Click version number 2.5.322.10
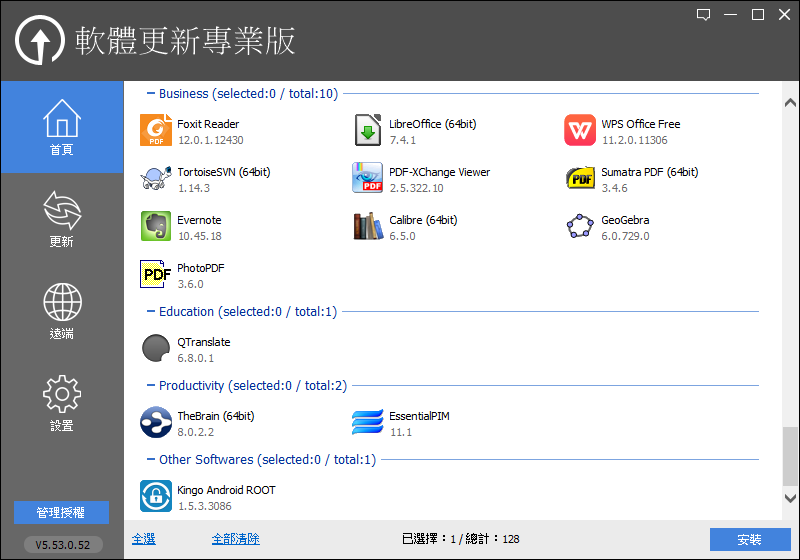The height and width of the screenshot is (560, 800). [416, 188]
